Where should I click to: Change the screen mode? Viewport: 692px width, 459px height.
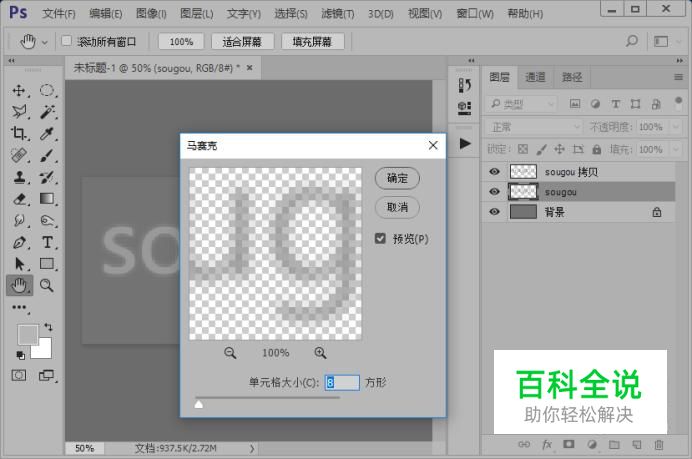click(x=46, y=376)
